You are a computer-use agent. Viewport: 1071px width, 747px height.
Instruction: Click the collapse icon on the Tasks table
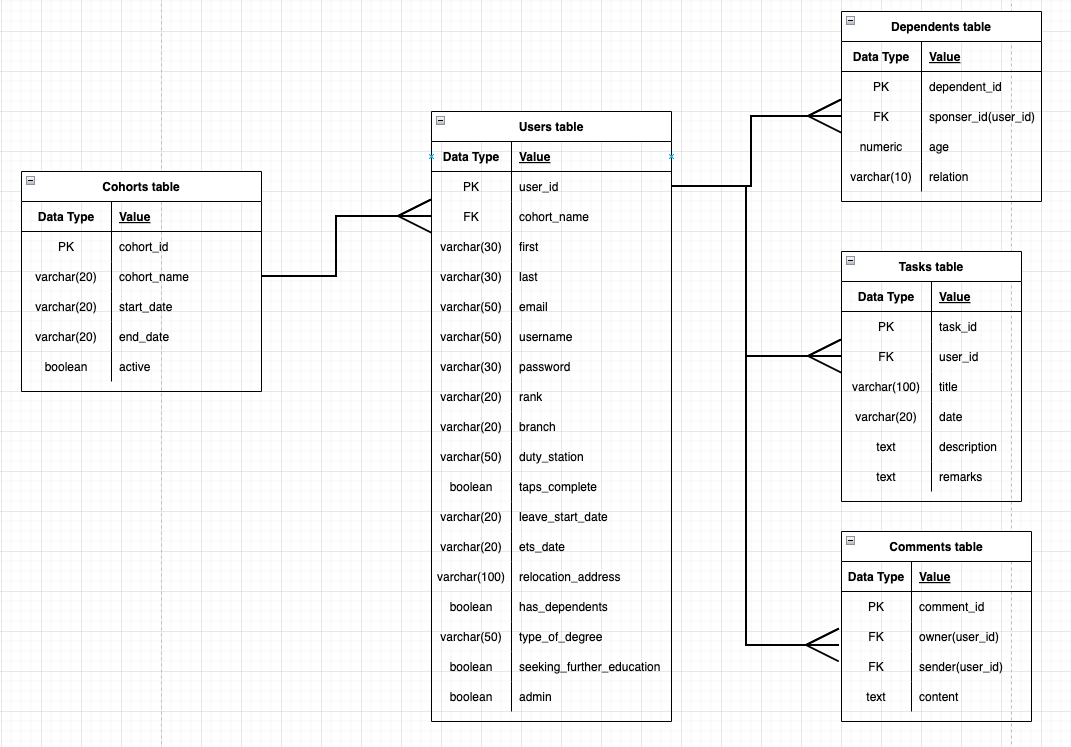(x=850, y=260)
